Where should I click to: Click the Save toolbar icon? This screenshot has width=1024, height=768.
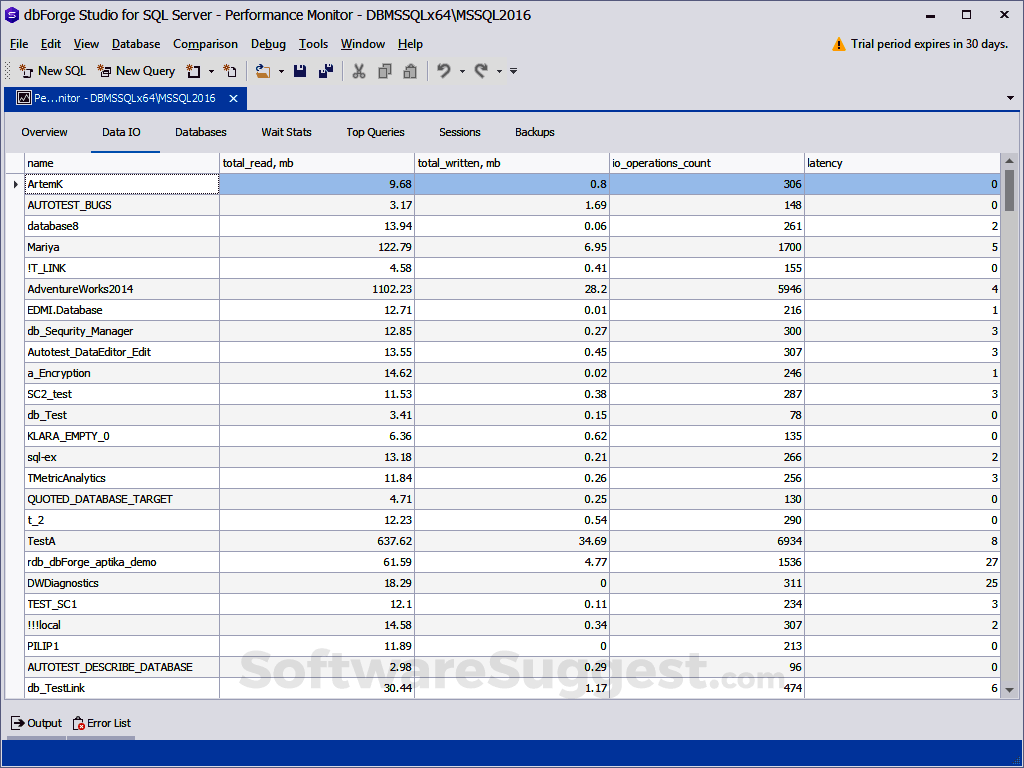[x=300, y=71]
